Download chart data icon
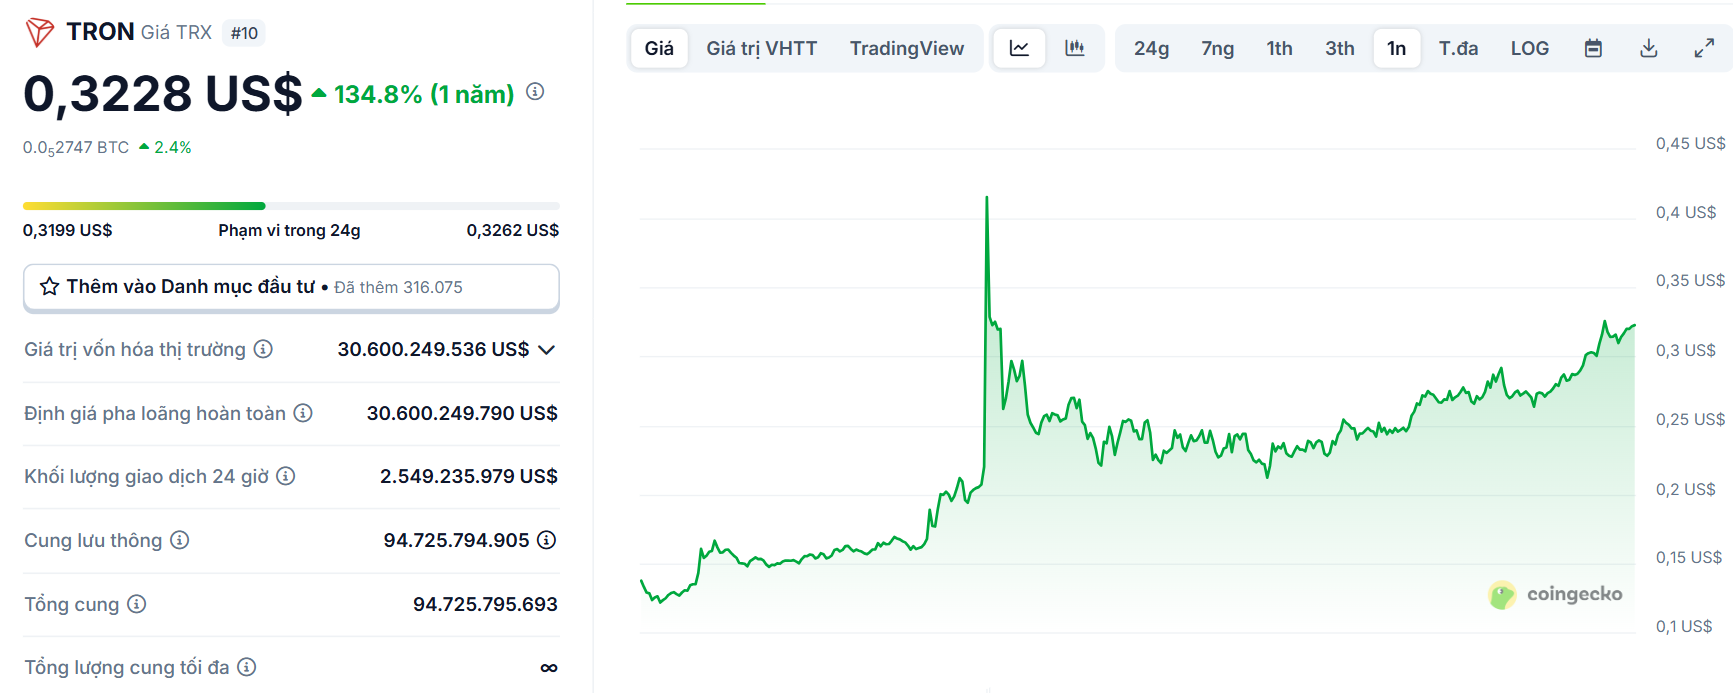 tap(1649, 48)
